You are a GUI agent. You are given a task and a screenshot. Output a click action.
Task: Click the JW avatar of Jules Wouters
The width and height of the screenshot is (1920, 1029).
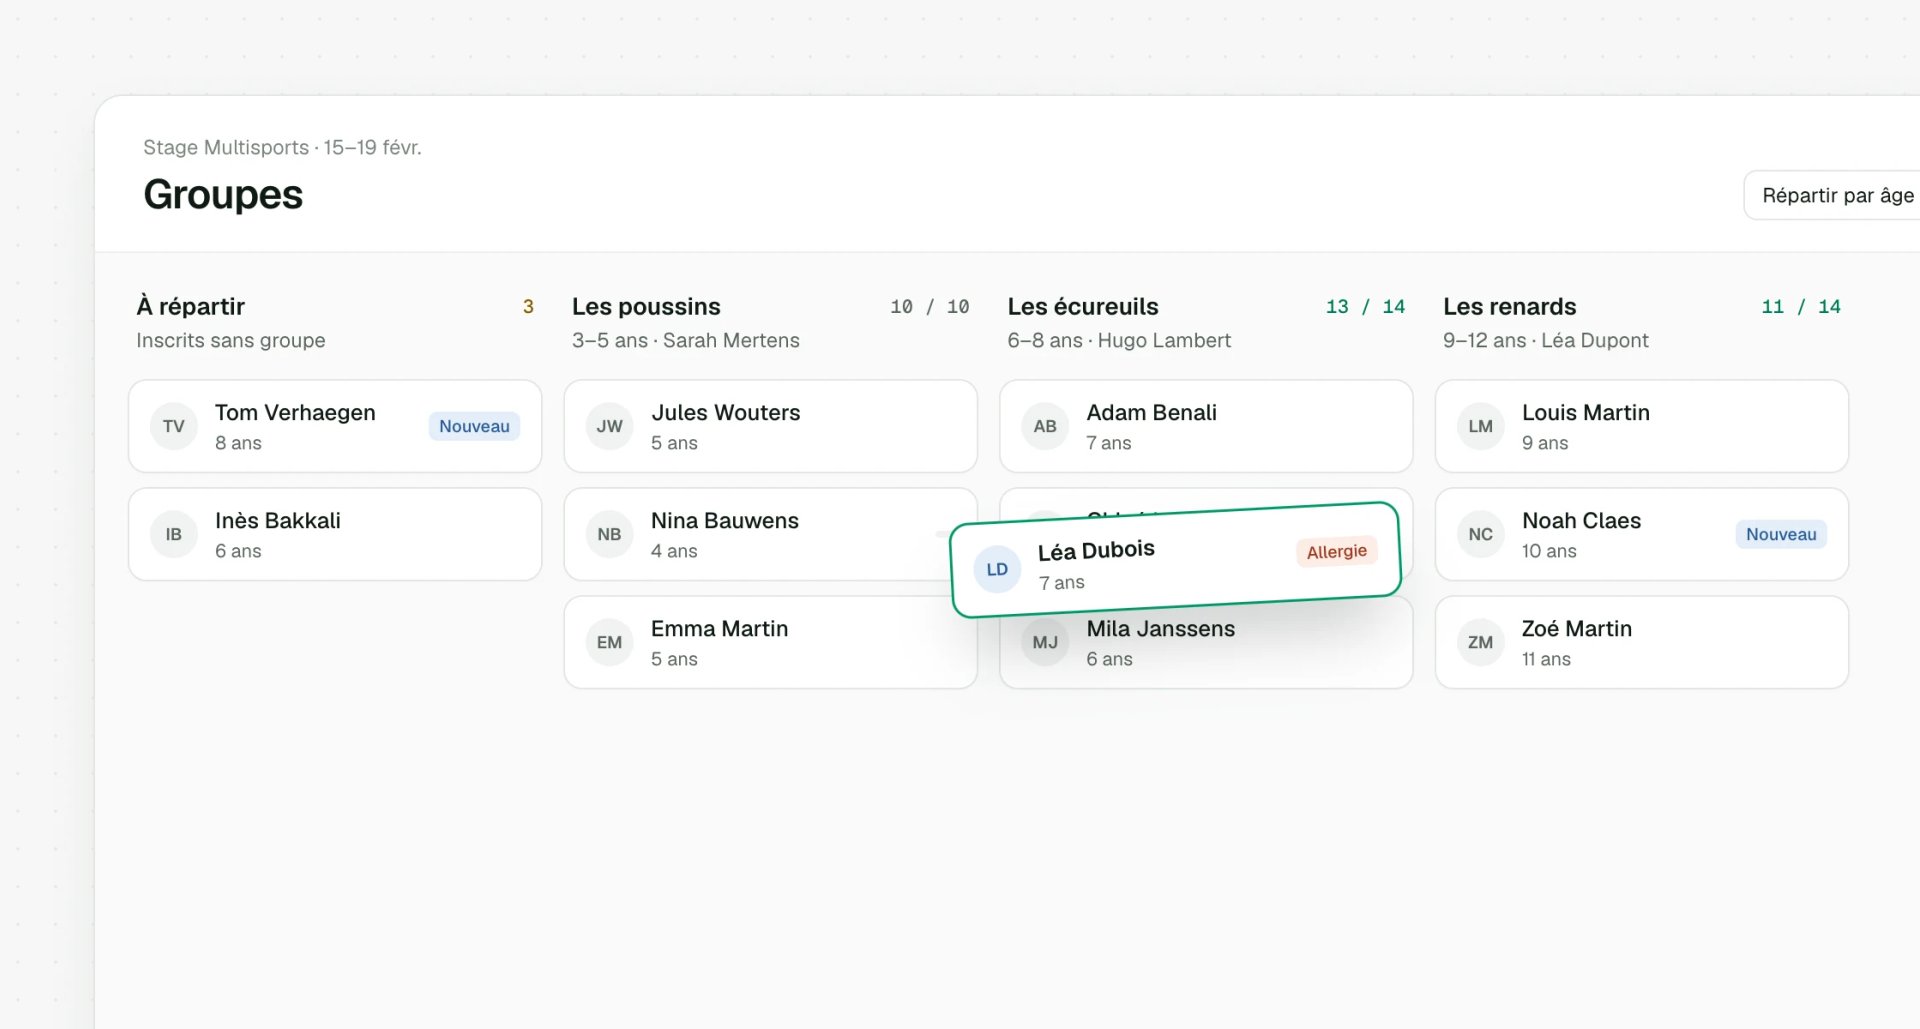point(610,426)
